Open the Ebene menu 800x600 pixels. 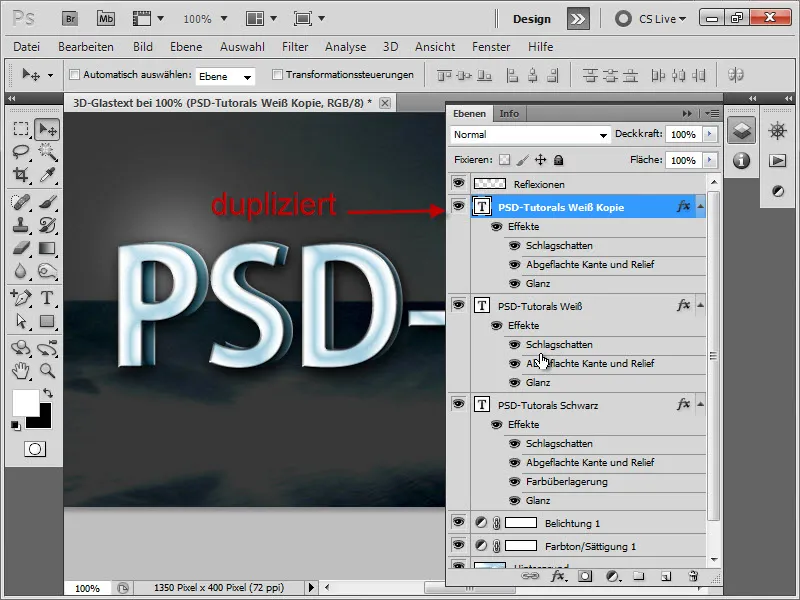coord(186,47)
